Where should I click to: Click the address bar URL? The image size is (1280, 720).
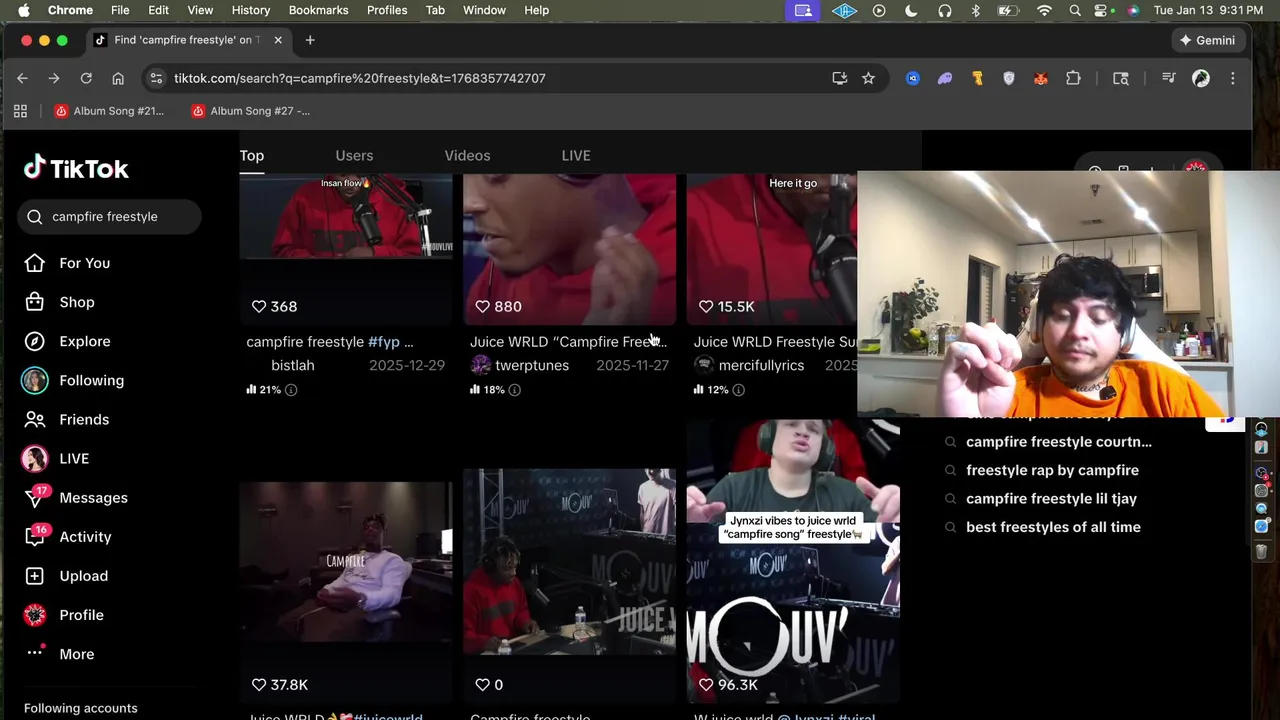click(x=360, y=78)
